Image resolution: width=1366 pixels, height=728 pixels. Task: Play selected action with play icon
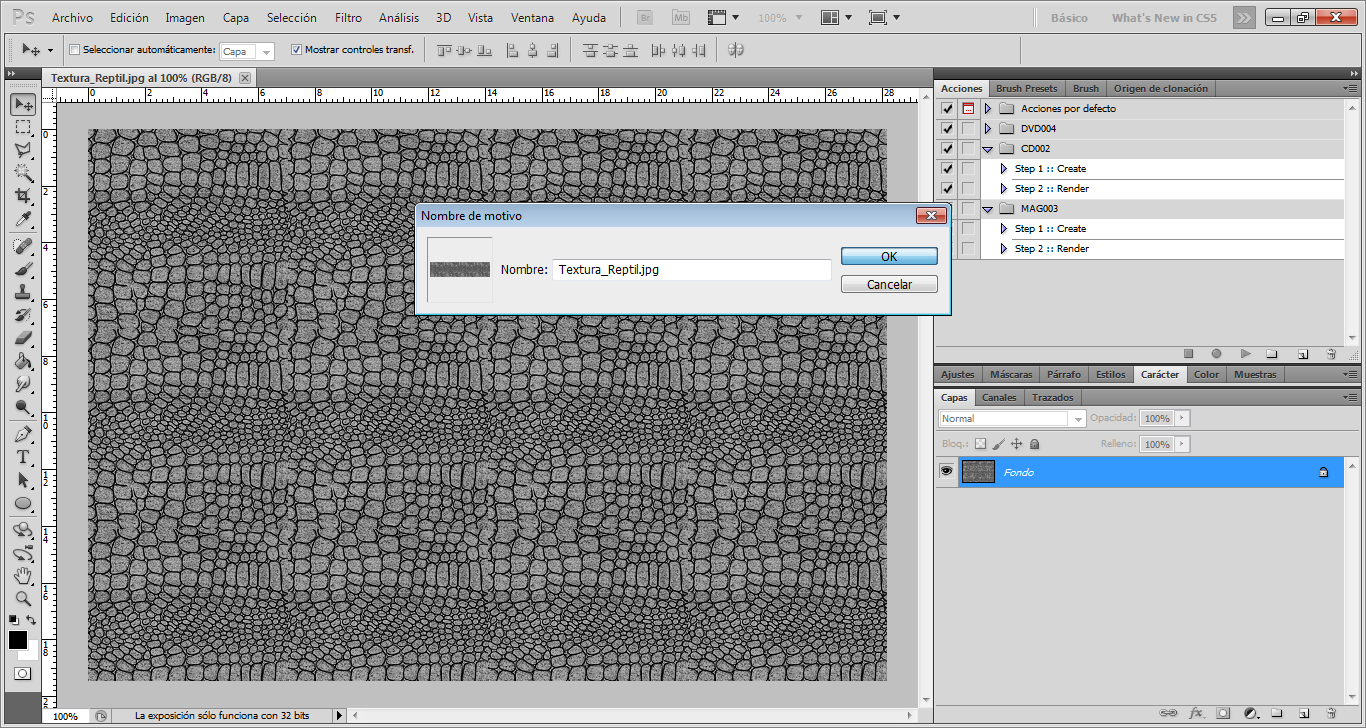[1245, 354]
